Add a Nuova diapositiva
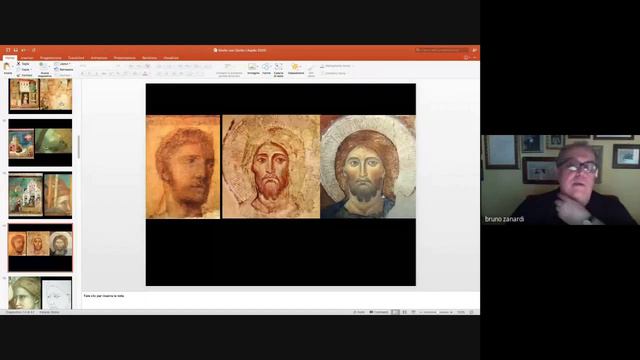This screenshot has width=640, height=360. point(44,70)
